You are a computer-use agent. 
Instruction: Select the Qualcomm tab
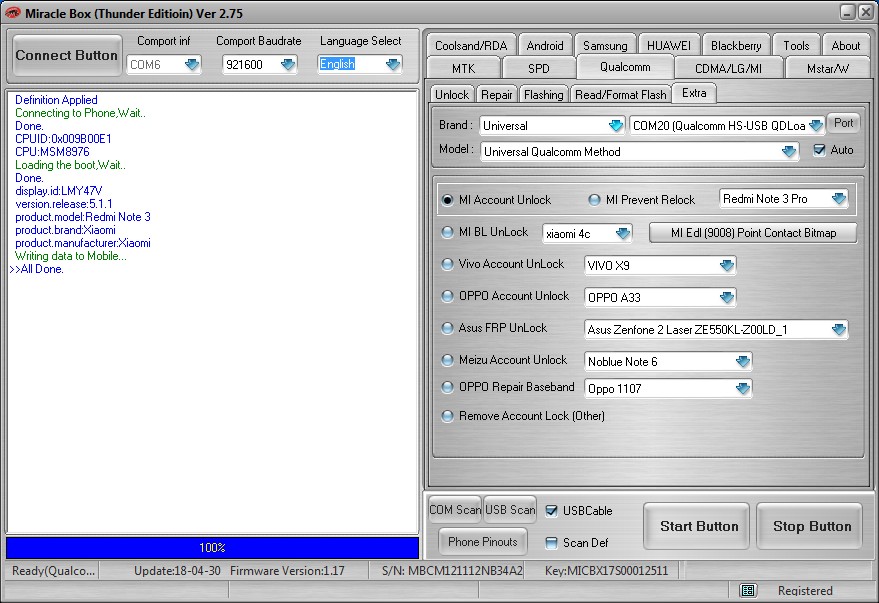(625, 67)
